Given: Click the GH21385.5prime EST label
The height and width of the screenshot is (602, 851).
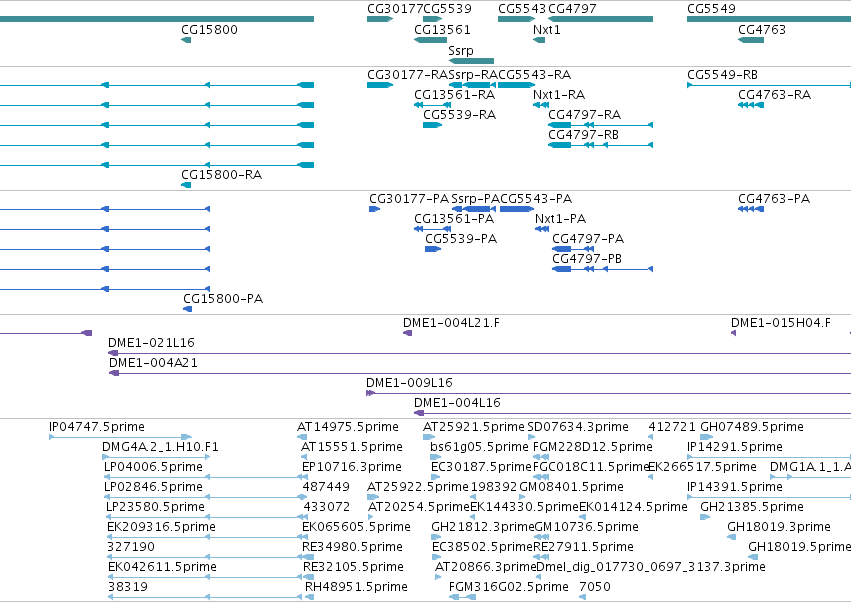Looking at the screenshot, I should [x=752, y=507].
